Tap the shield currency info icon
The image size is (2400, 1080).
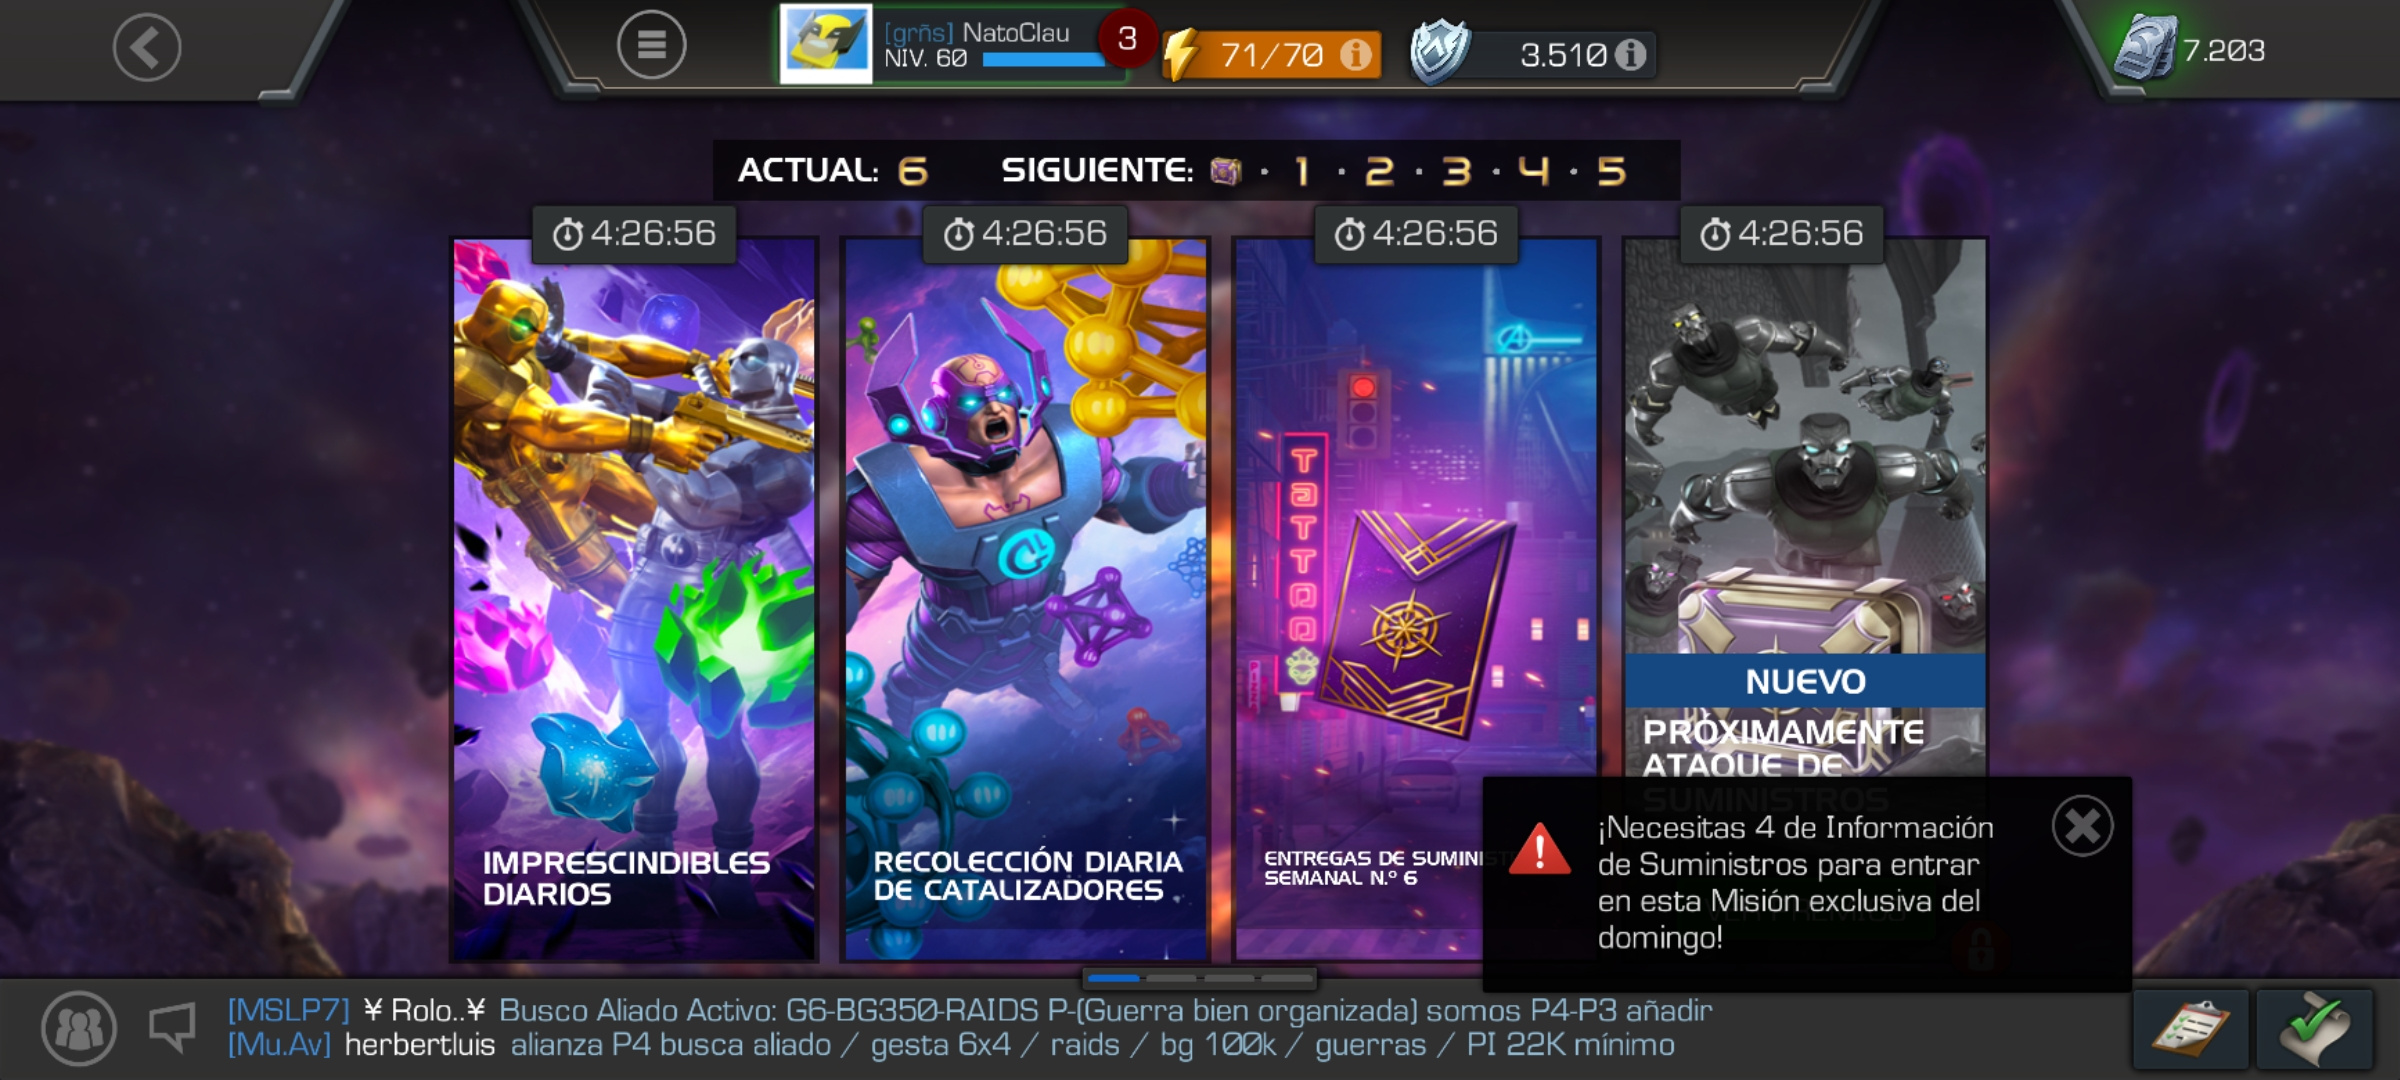tap(1630, 54)
